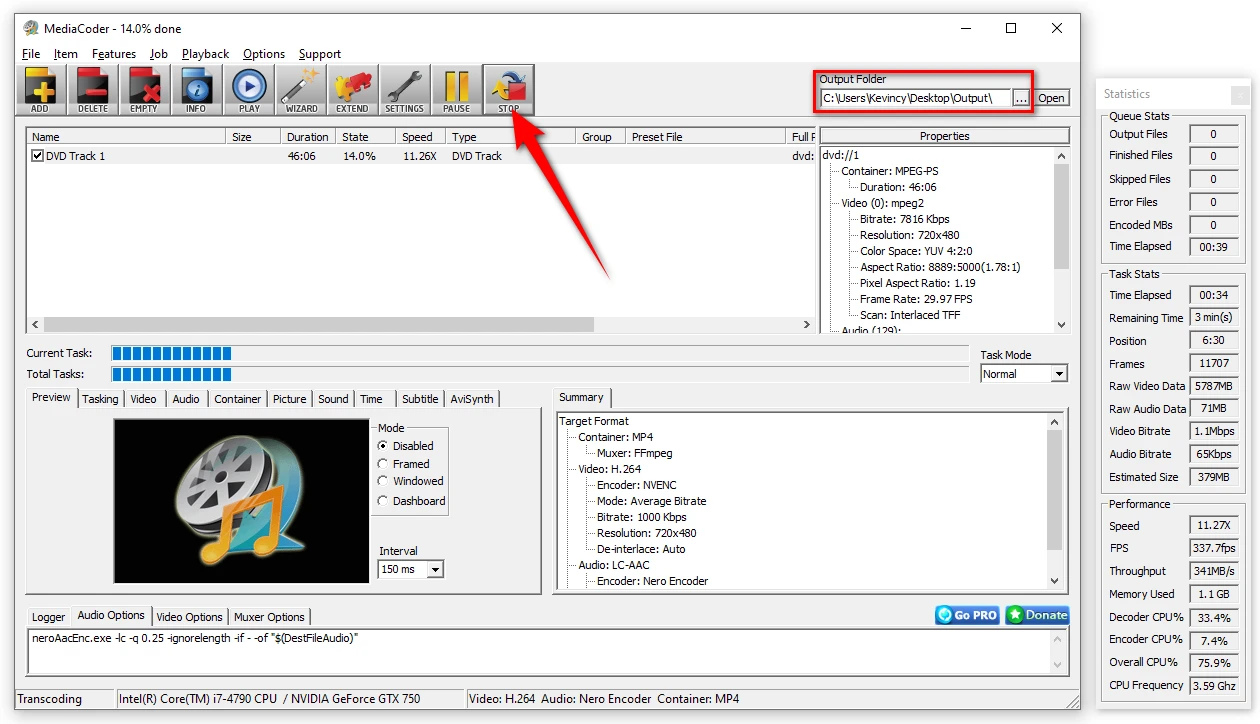Click the Properties panel header
This screenshot has width=1260, height=724.
pyautogui.click(x=944, y=136)
